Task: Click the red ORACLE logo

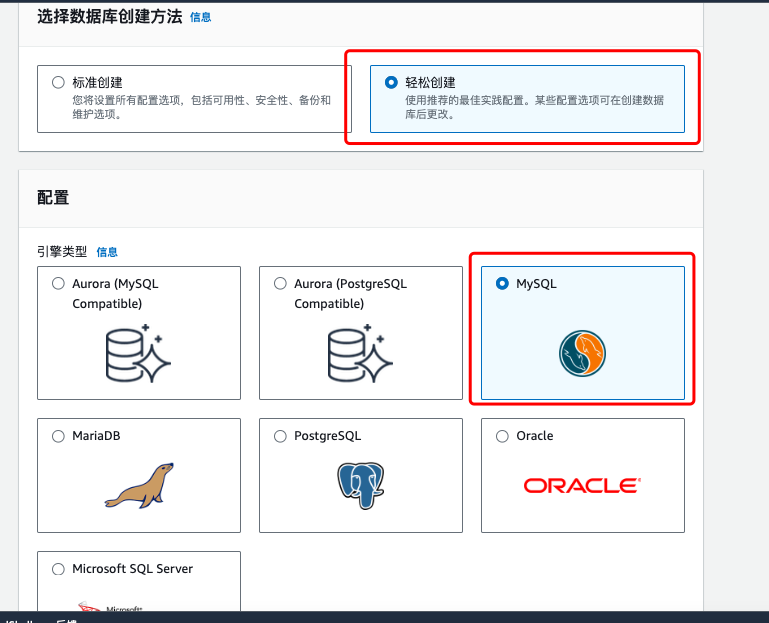Action: coord(582,485)
